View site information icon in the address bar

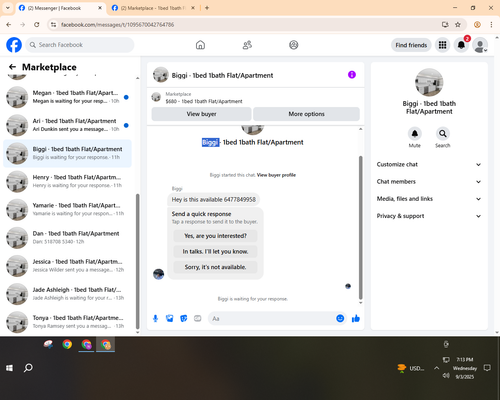point(53,25)
